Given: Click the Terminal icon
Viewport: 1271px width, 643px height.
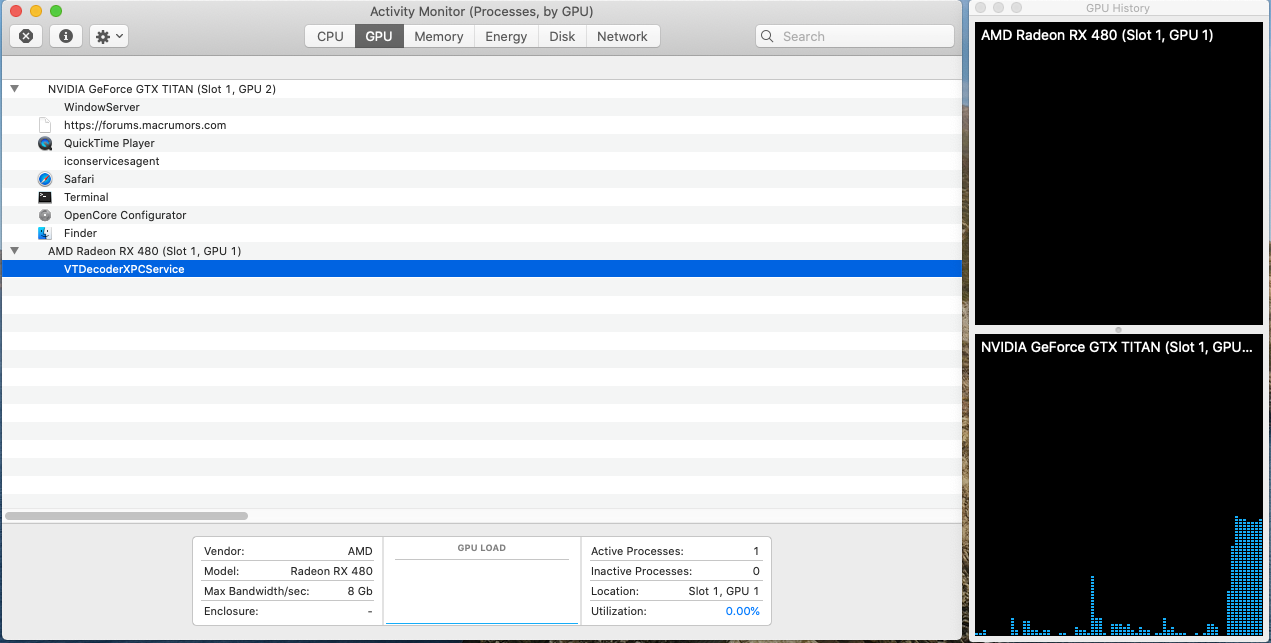Looking at the screenshot, I should [x=44, y=197].
